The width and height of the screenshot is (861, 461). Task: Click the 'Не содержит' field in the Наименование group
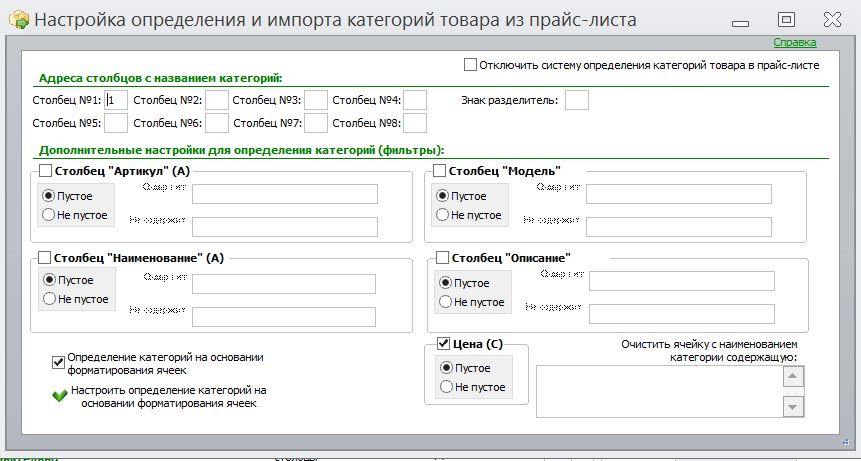[x=284, y=317]
